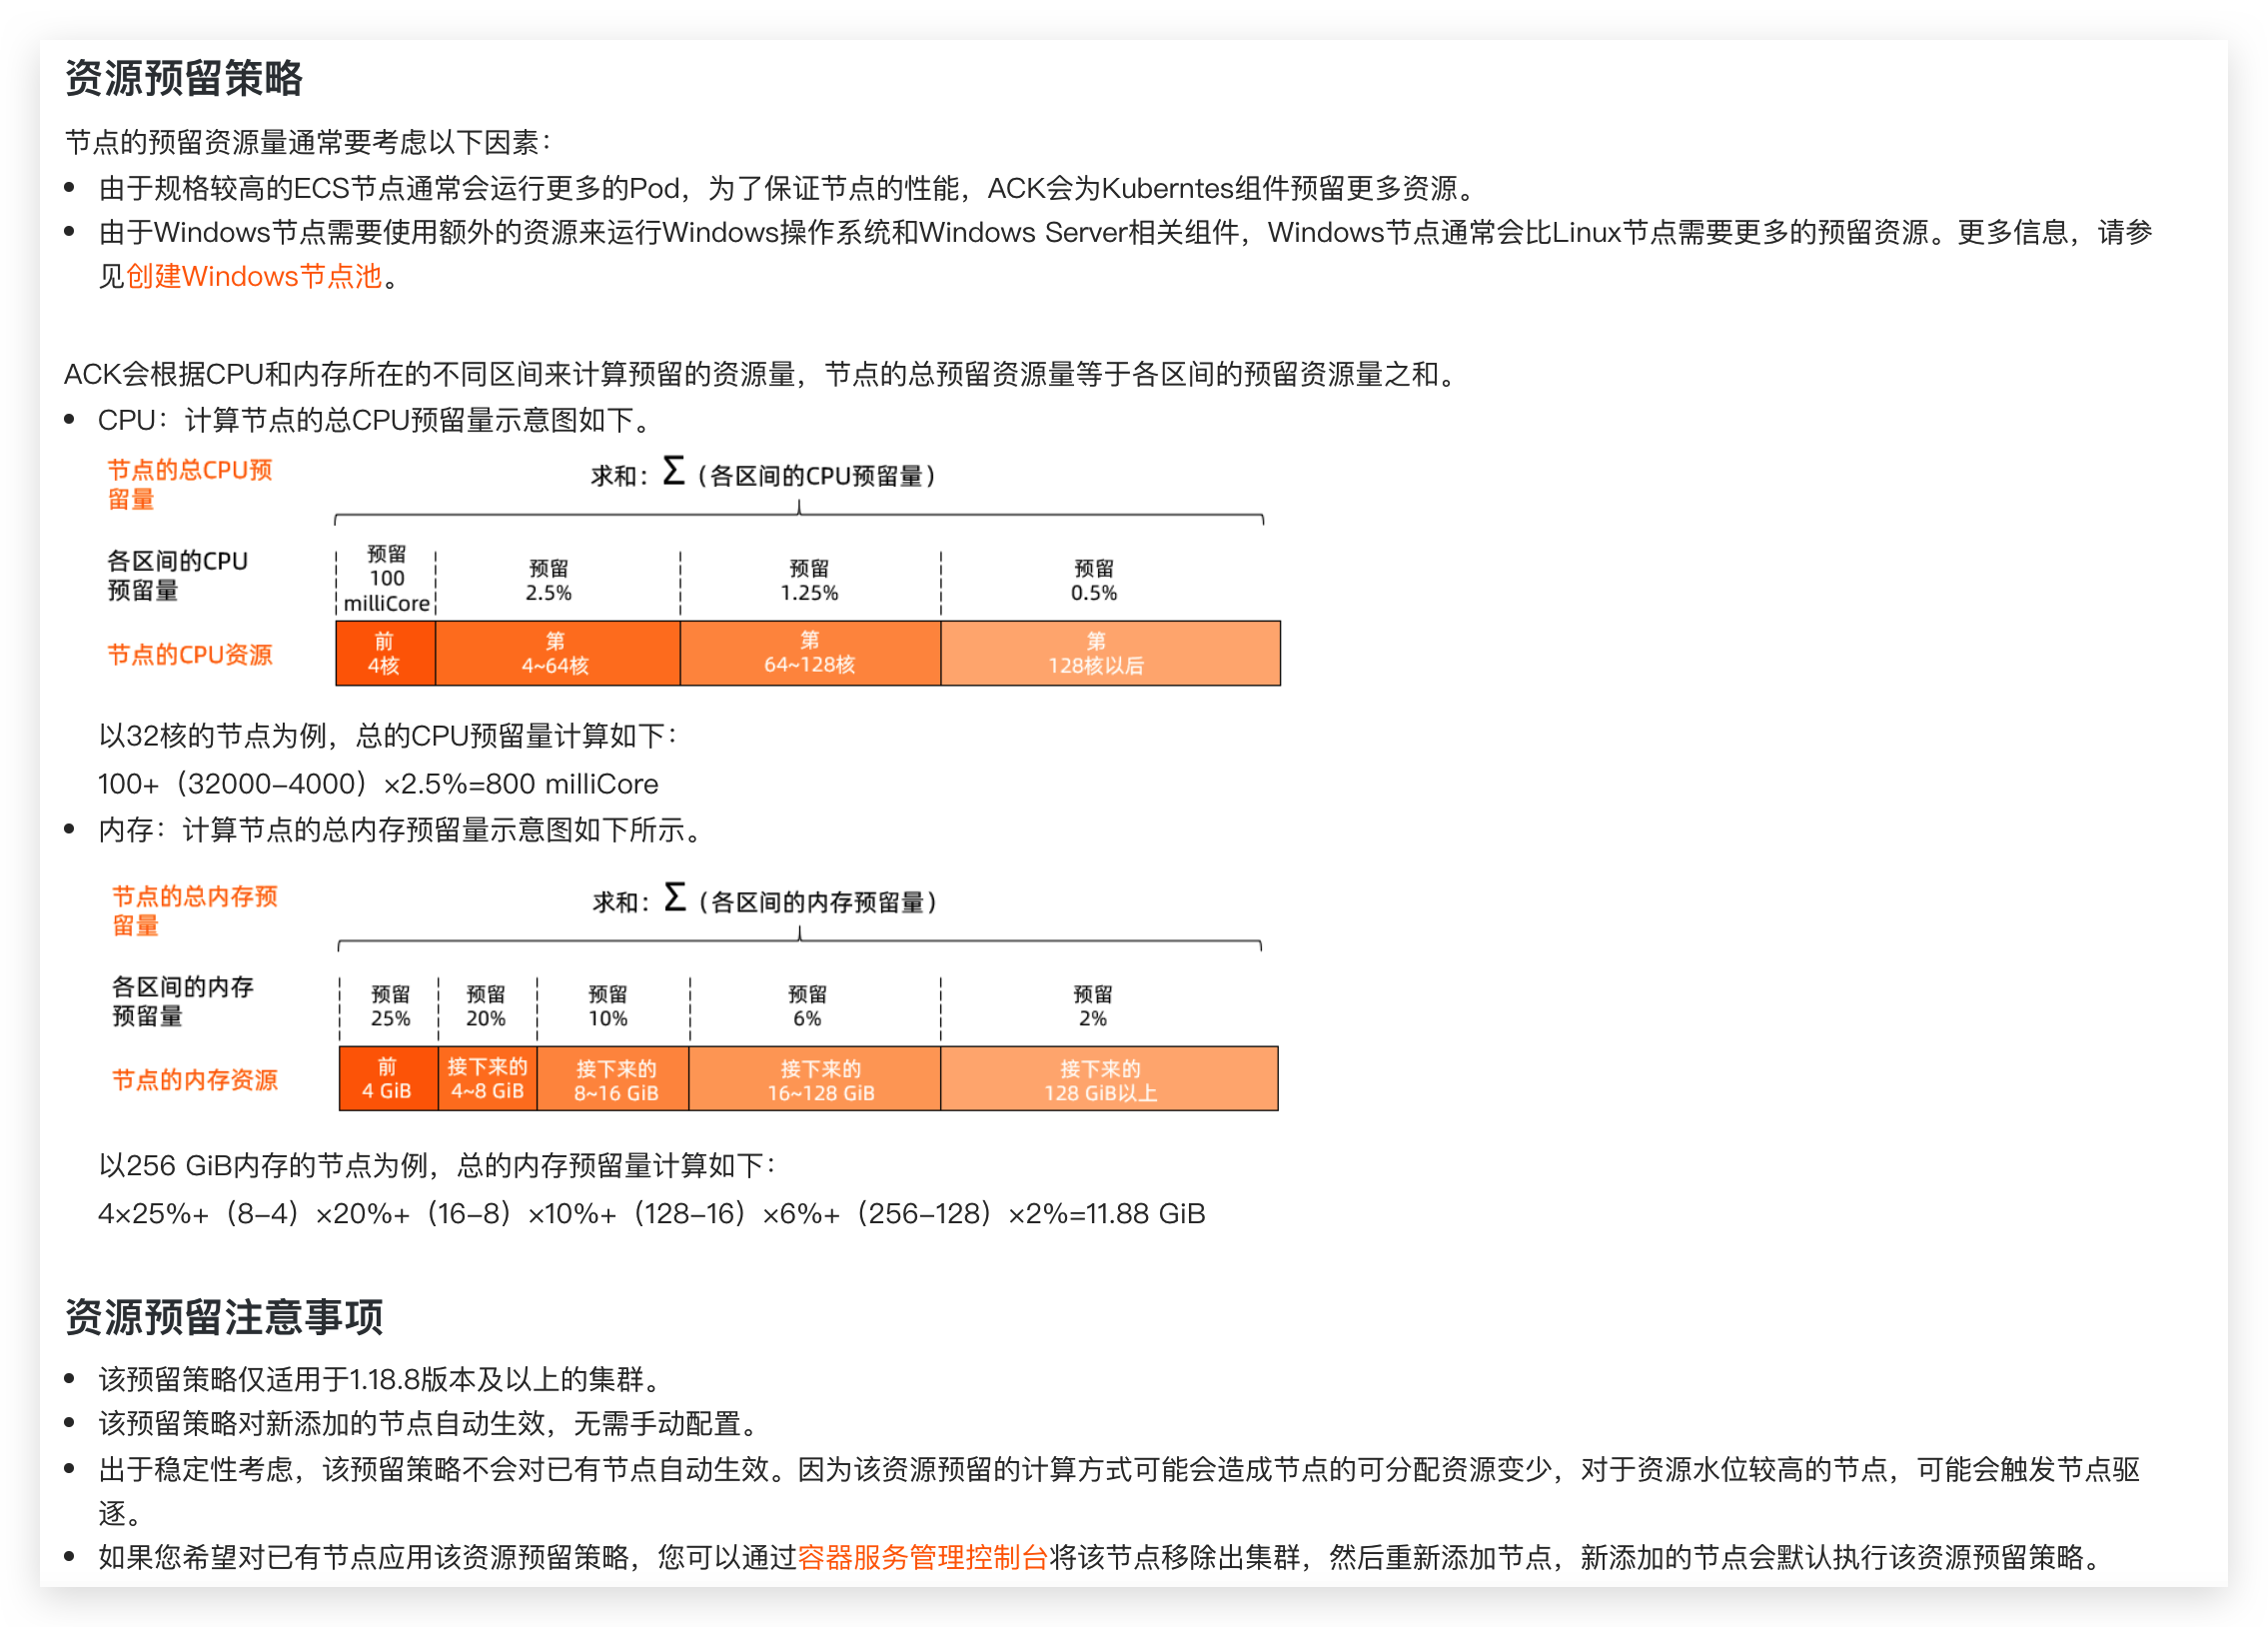Click the 资源预留注意事项 heading
Screen dimensions: 2268x1627
tap(224, 1316)
